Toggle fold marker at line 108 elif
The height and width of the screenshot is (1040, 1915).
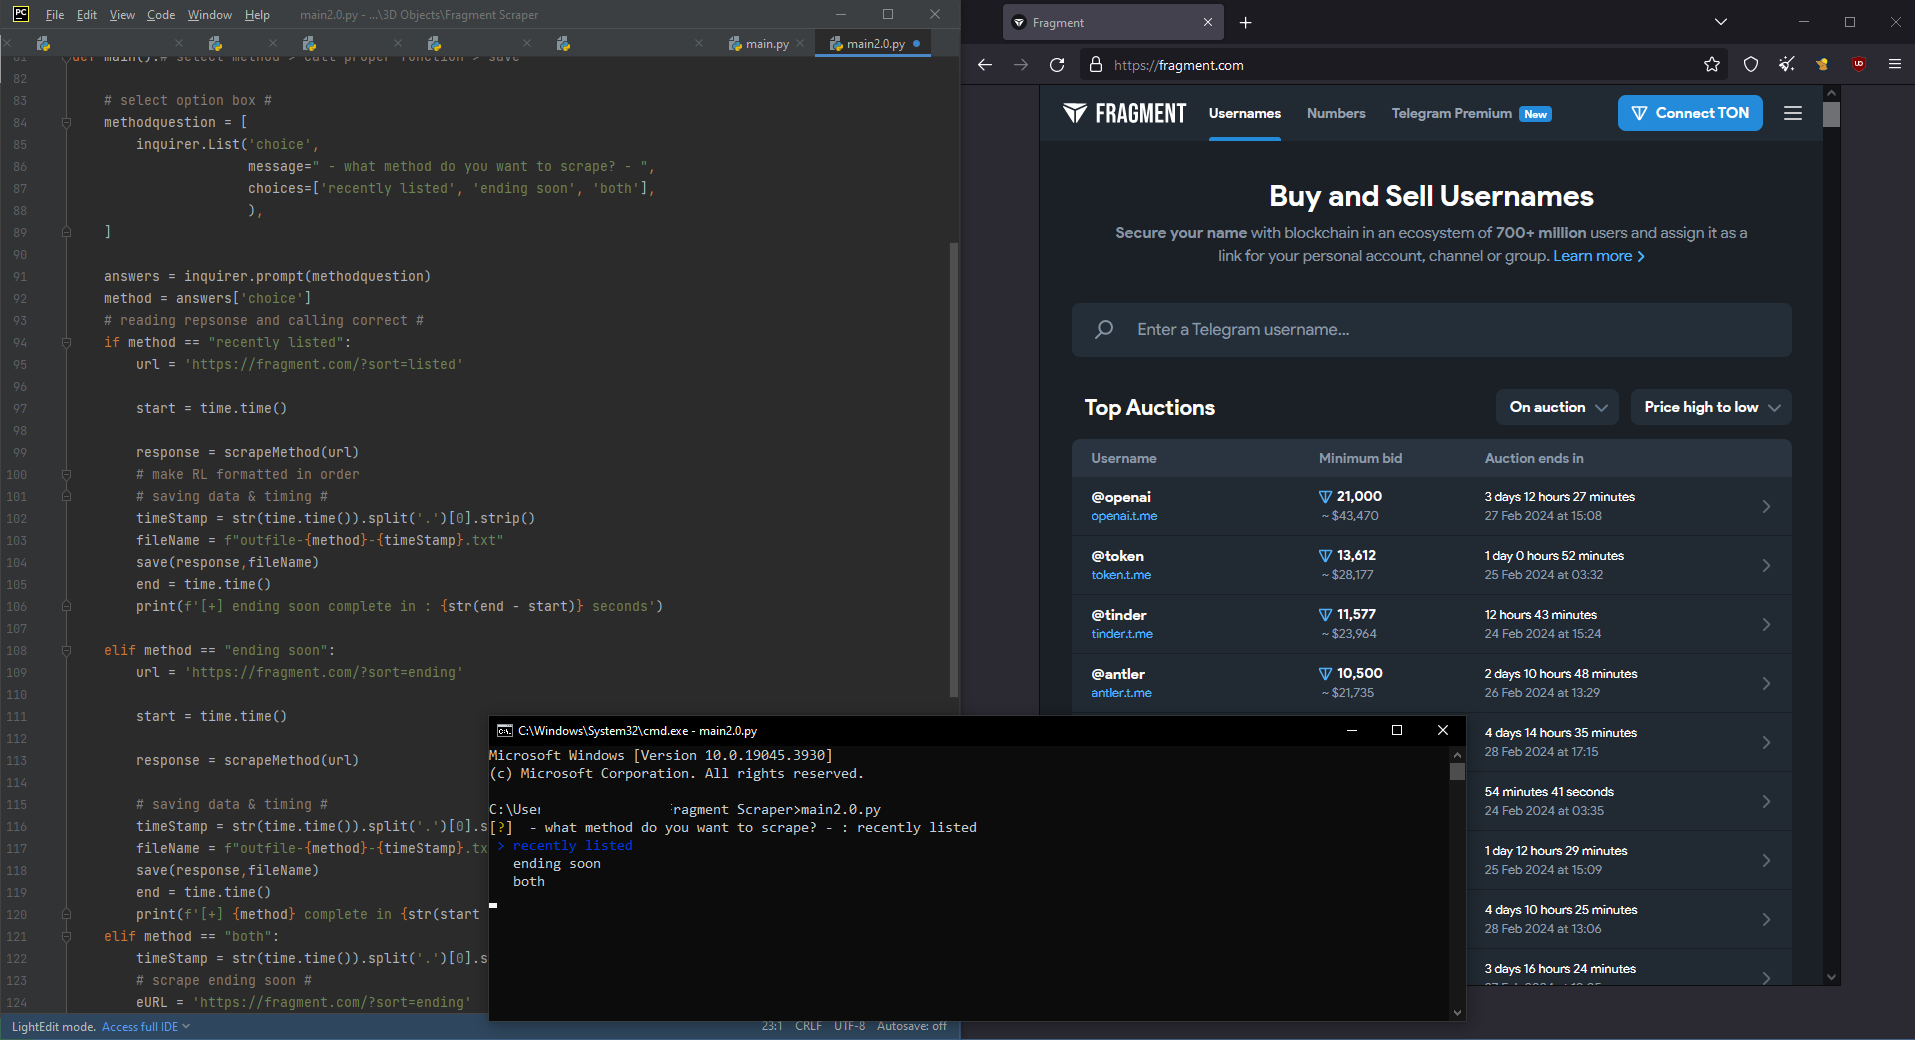[x=67, y=650]
